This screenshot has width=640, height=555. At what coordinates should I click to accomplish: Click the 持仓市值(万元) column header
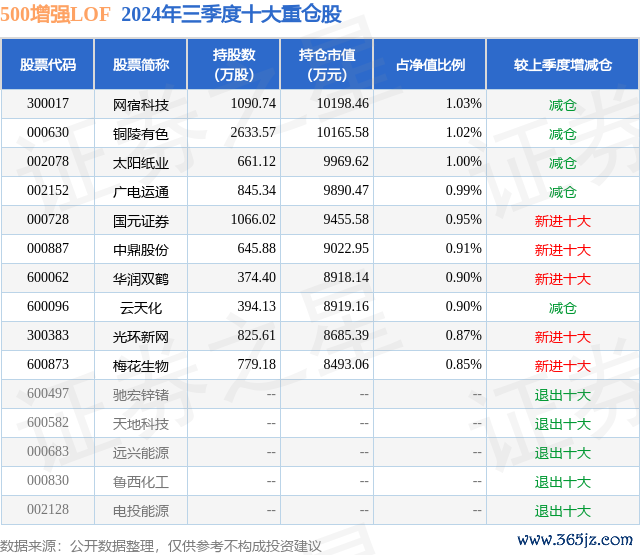327,64
